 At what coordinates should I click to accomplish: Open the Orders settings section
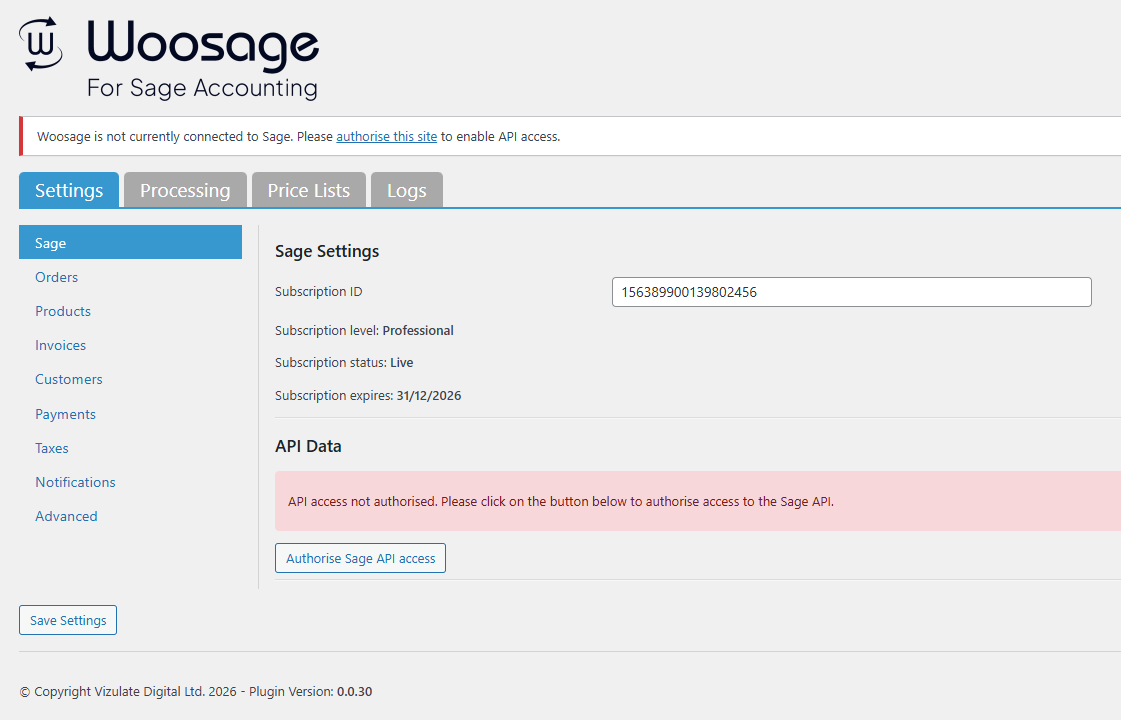point(56,277)
